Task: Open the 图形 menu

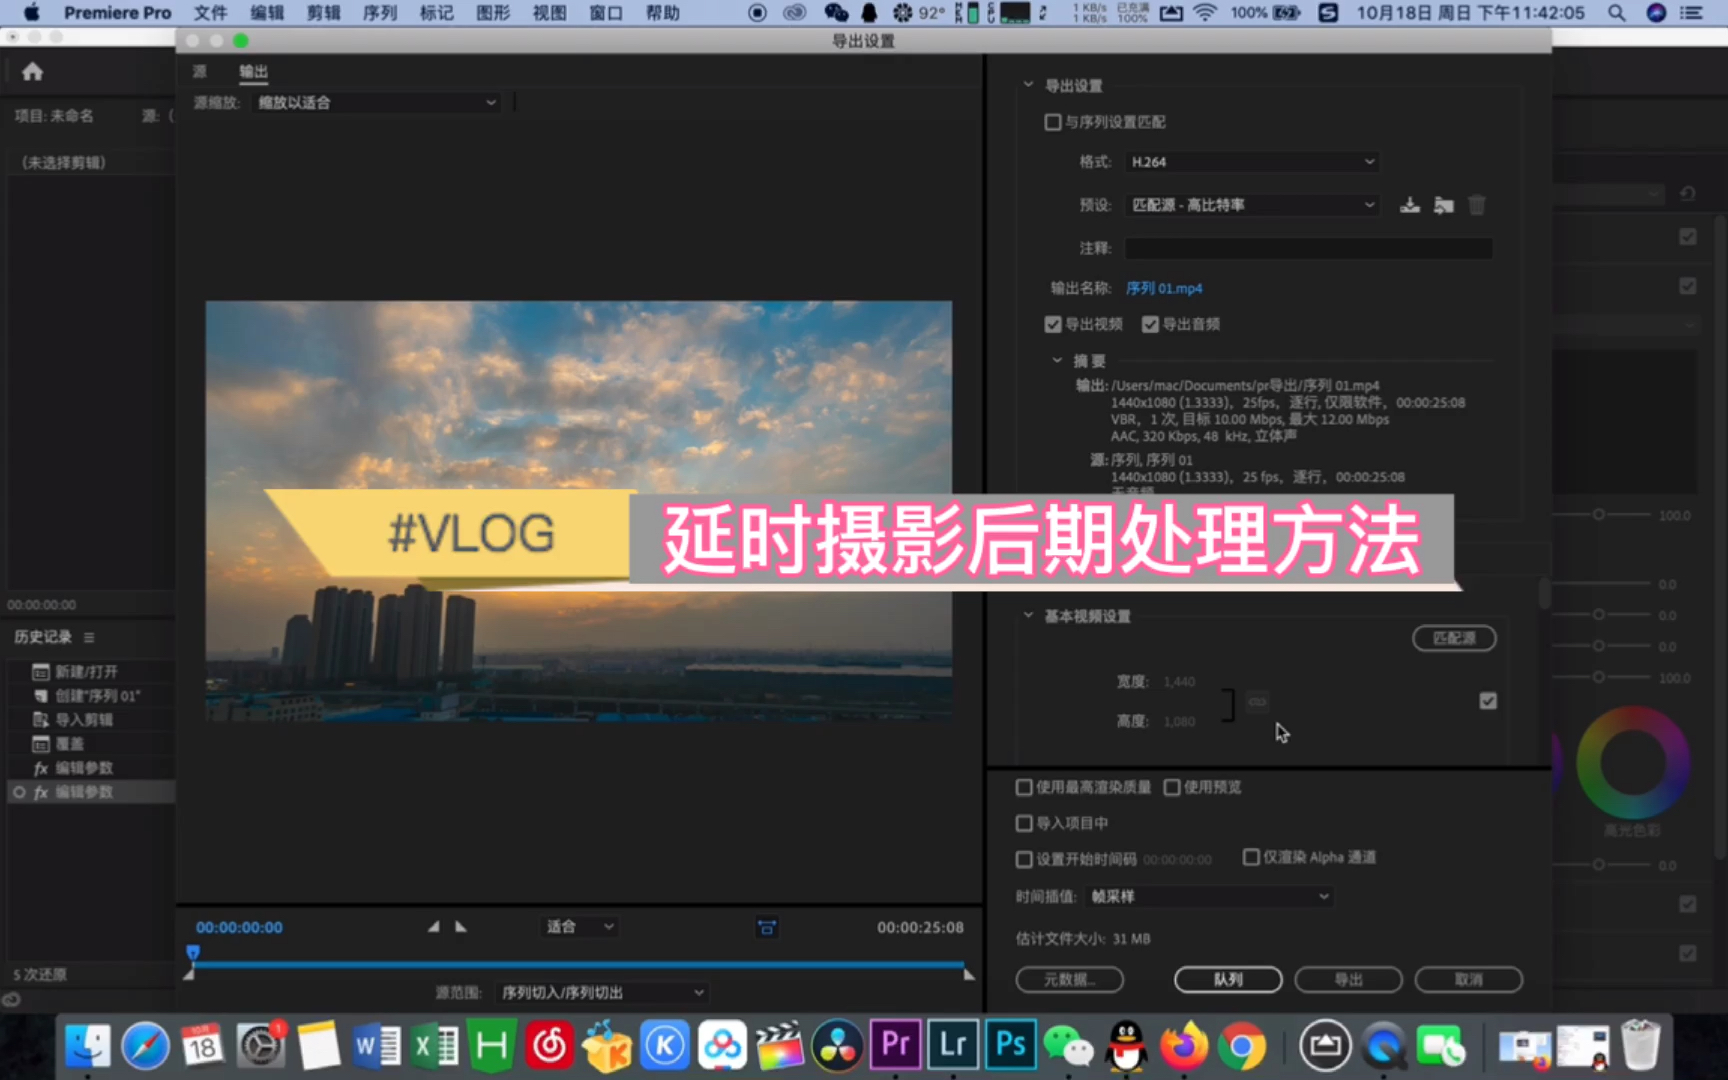Action: [x=493, y=13]
